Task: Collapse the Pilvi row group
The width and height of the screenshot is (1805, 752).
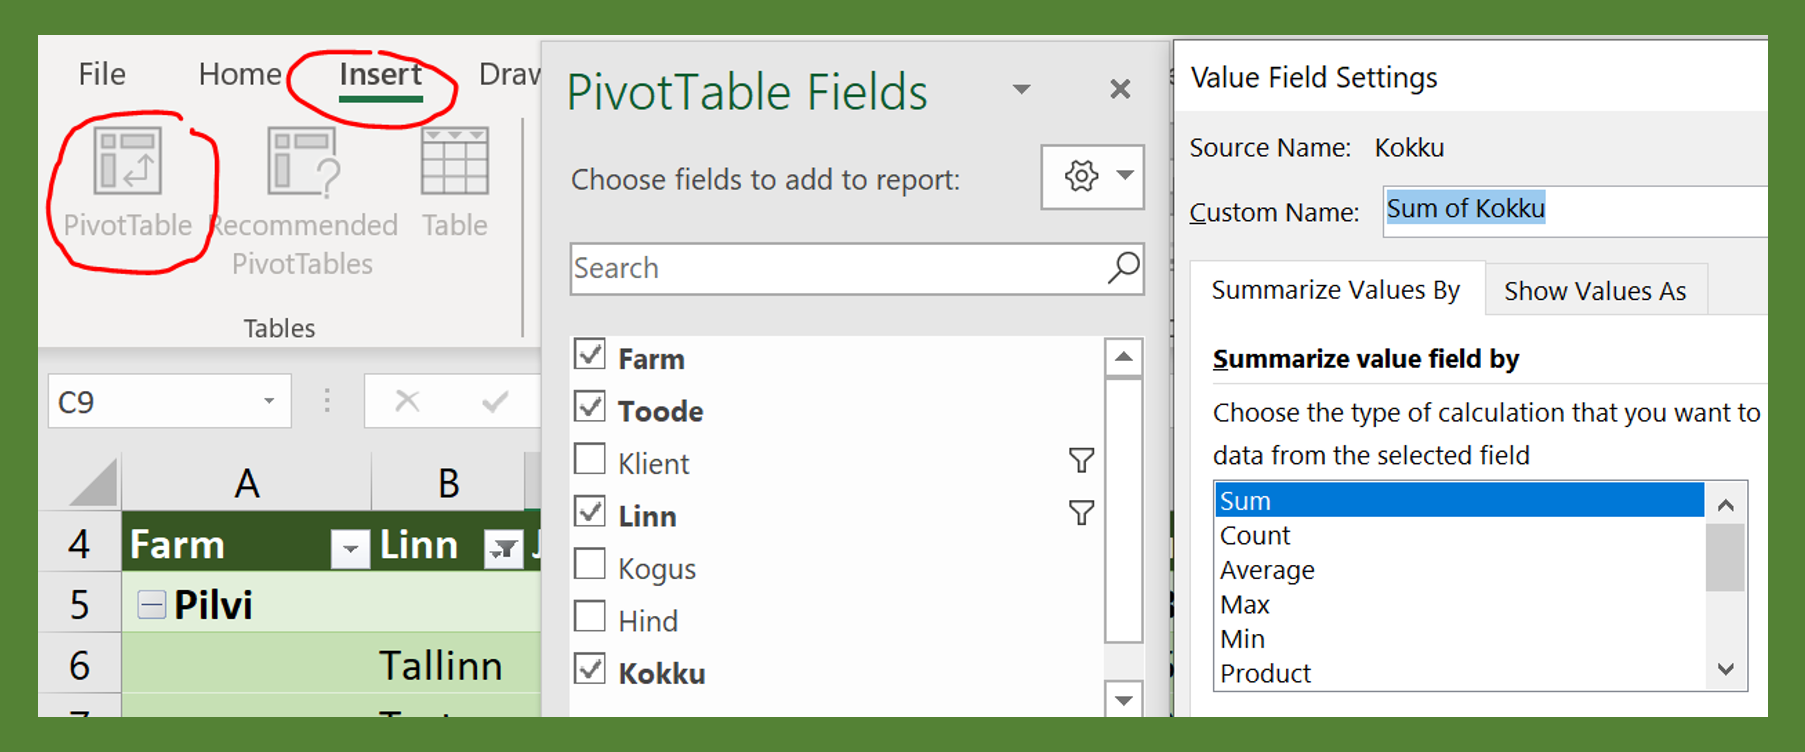Action: coord(152,605)
